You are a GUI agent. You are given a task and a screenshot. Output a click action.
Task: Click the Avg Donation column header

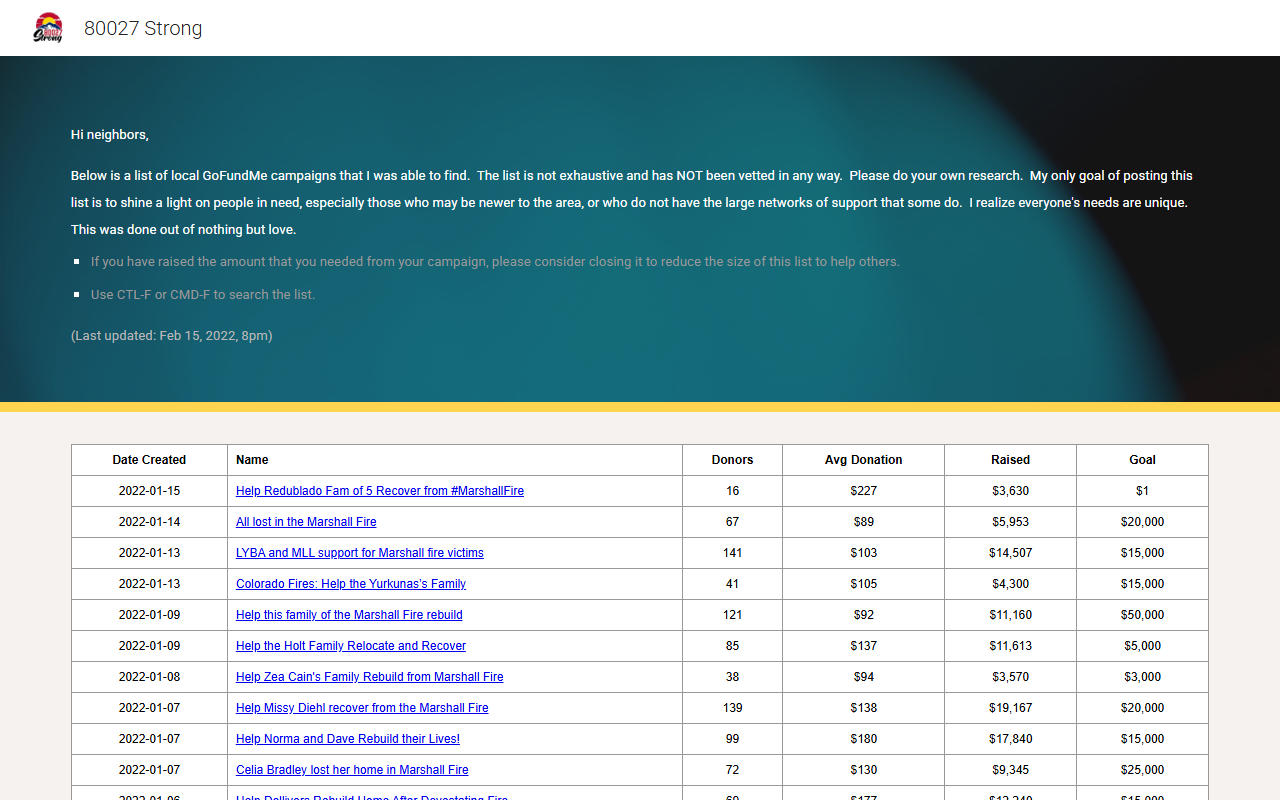tap(863, 460)
